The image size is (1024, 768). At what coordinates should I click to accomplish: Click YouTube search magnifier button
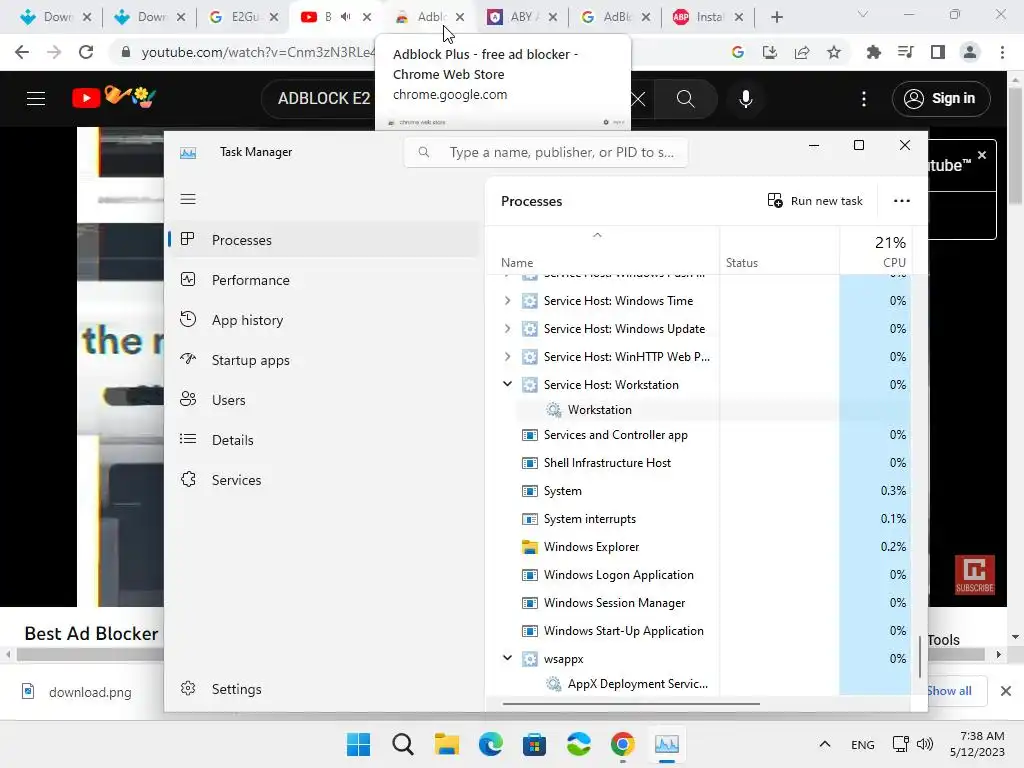click(685, 99)
